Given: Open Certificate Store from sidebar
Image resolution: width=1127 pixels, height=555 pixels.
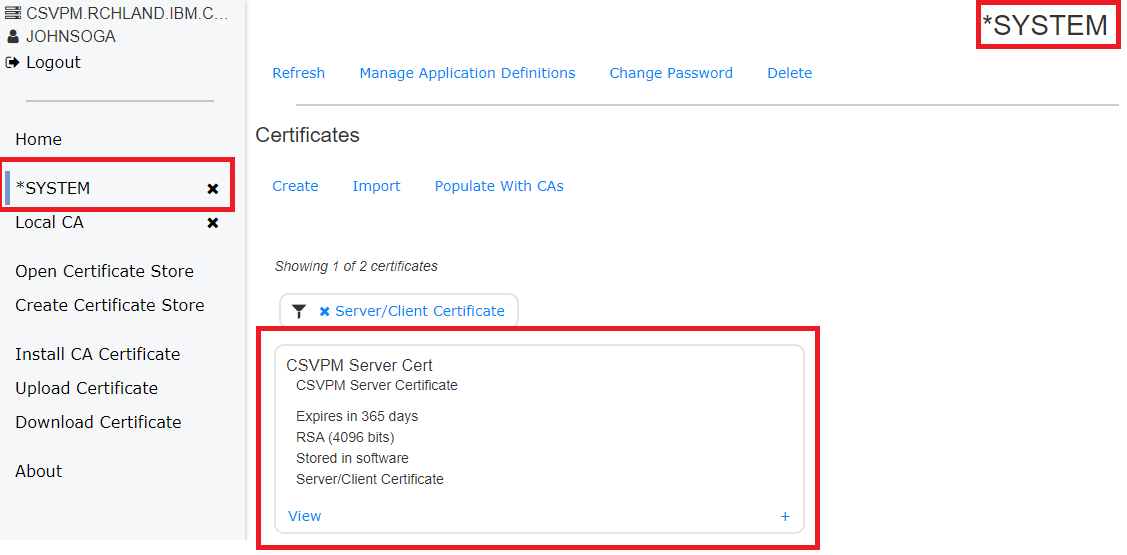Looking at the screenshot, I should coord(104,272).
